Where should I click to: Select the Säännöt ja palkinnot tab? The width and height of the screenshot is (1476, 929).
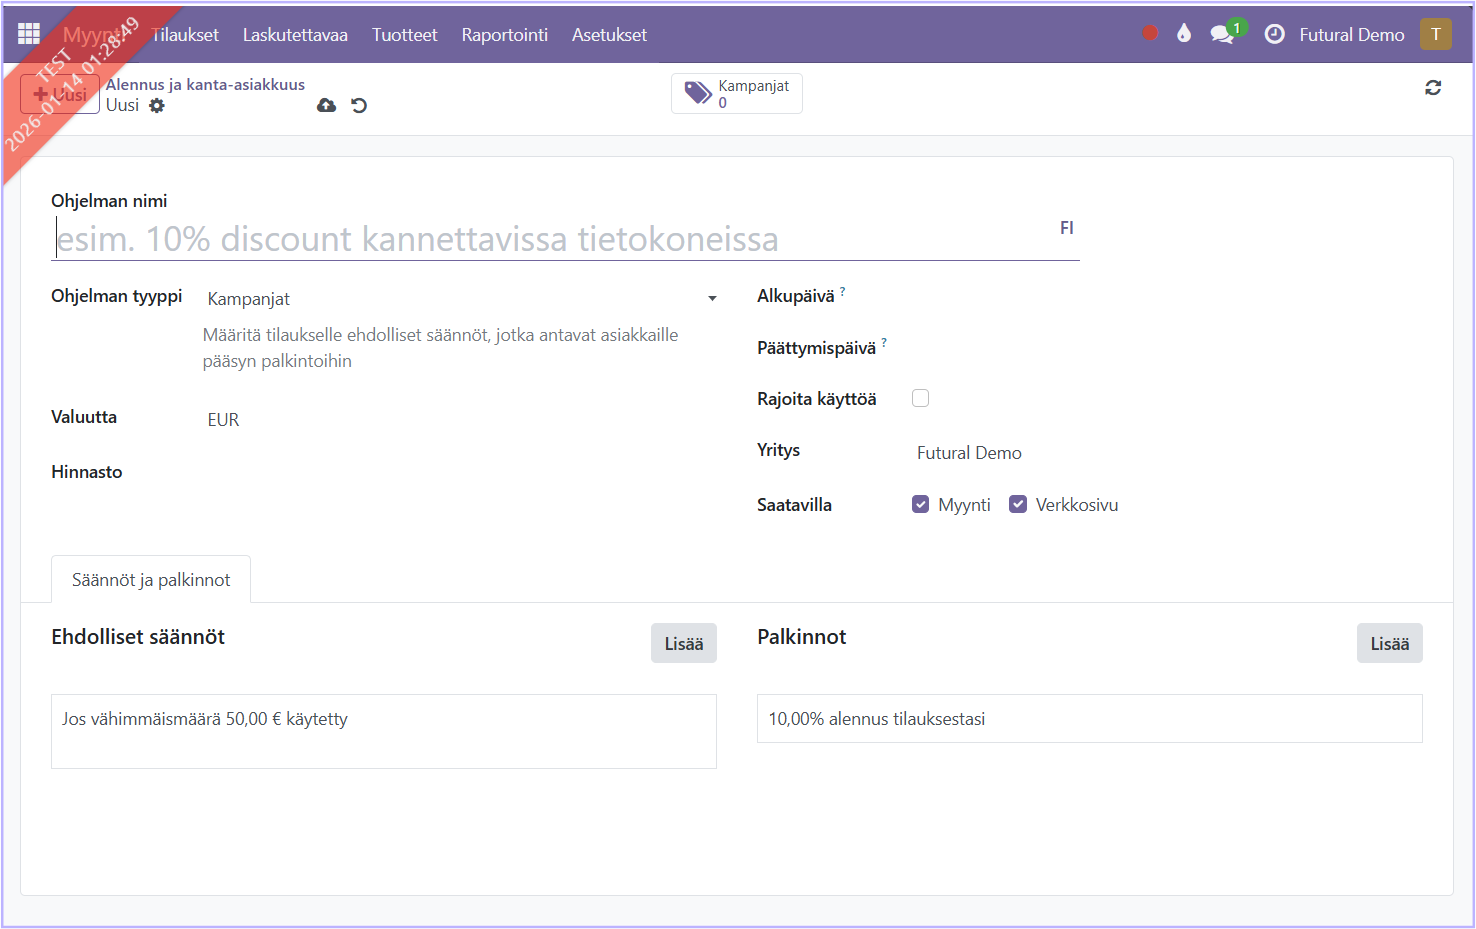[x=151, y=580]
